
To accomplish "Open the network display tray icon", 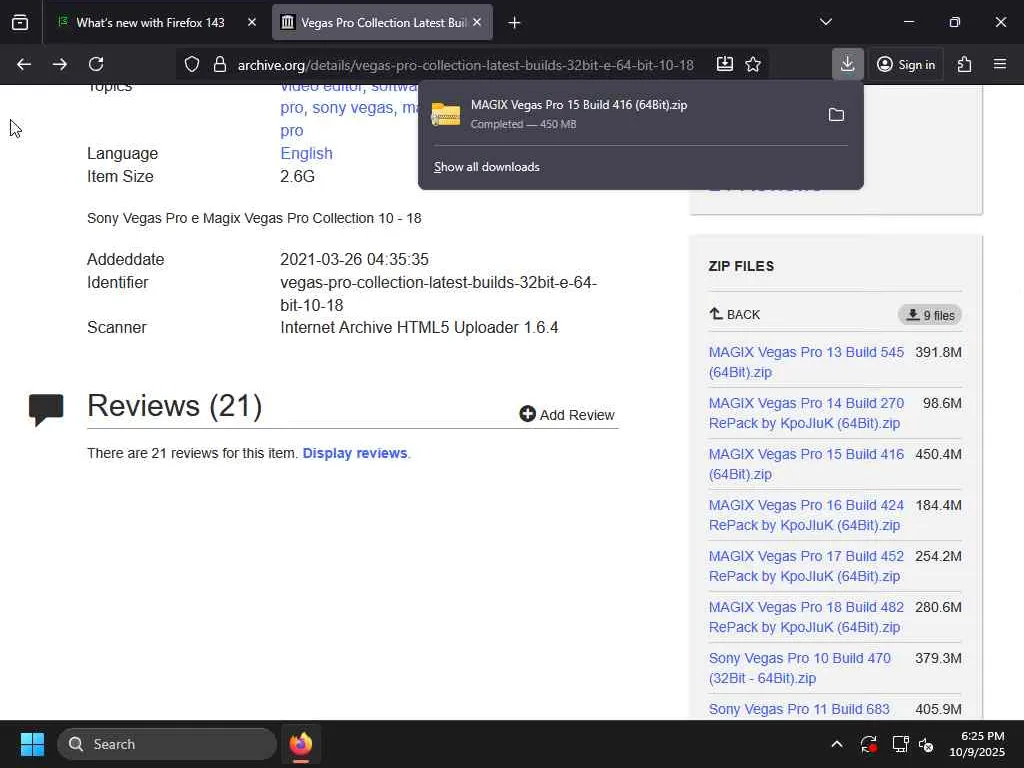I will tap(900, 744).
